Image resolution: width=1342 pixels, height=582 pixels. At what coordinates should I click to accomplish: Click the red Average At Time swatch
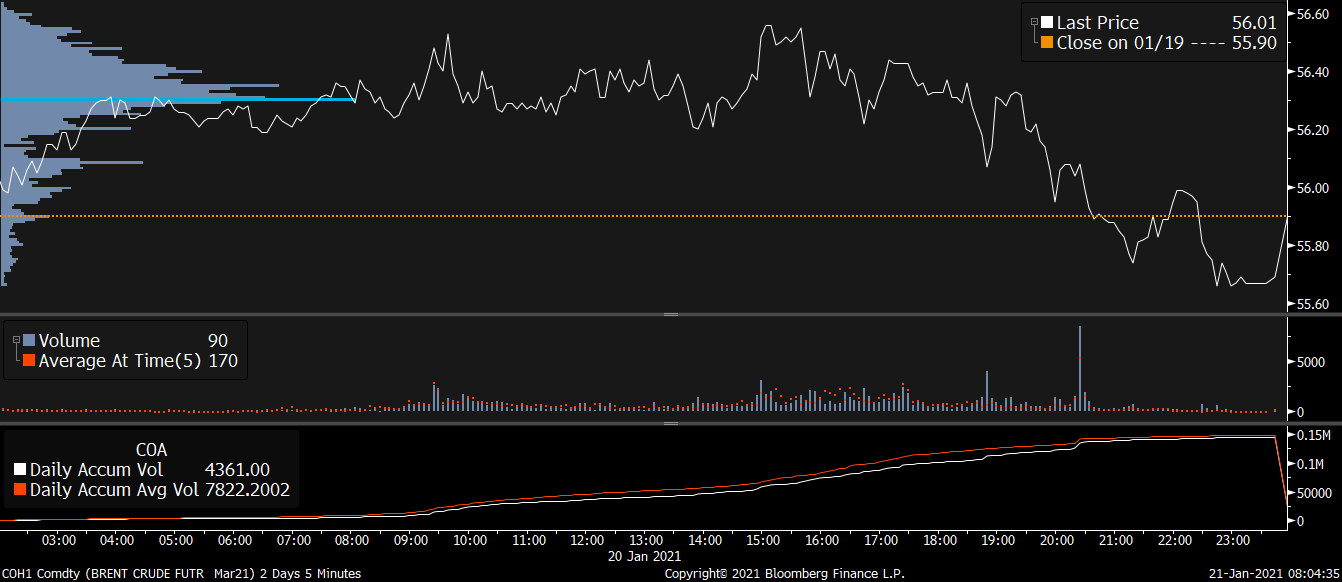click(29, 361)
